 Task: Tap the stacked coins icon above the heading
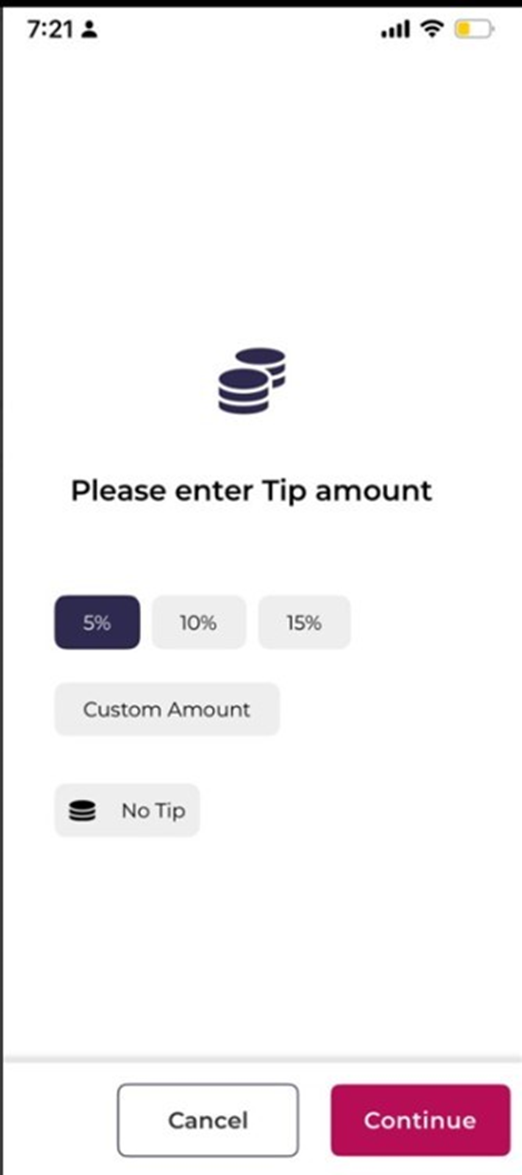coord(252,381)
